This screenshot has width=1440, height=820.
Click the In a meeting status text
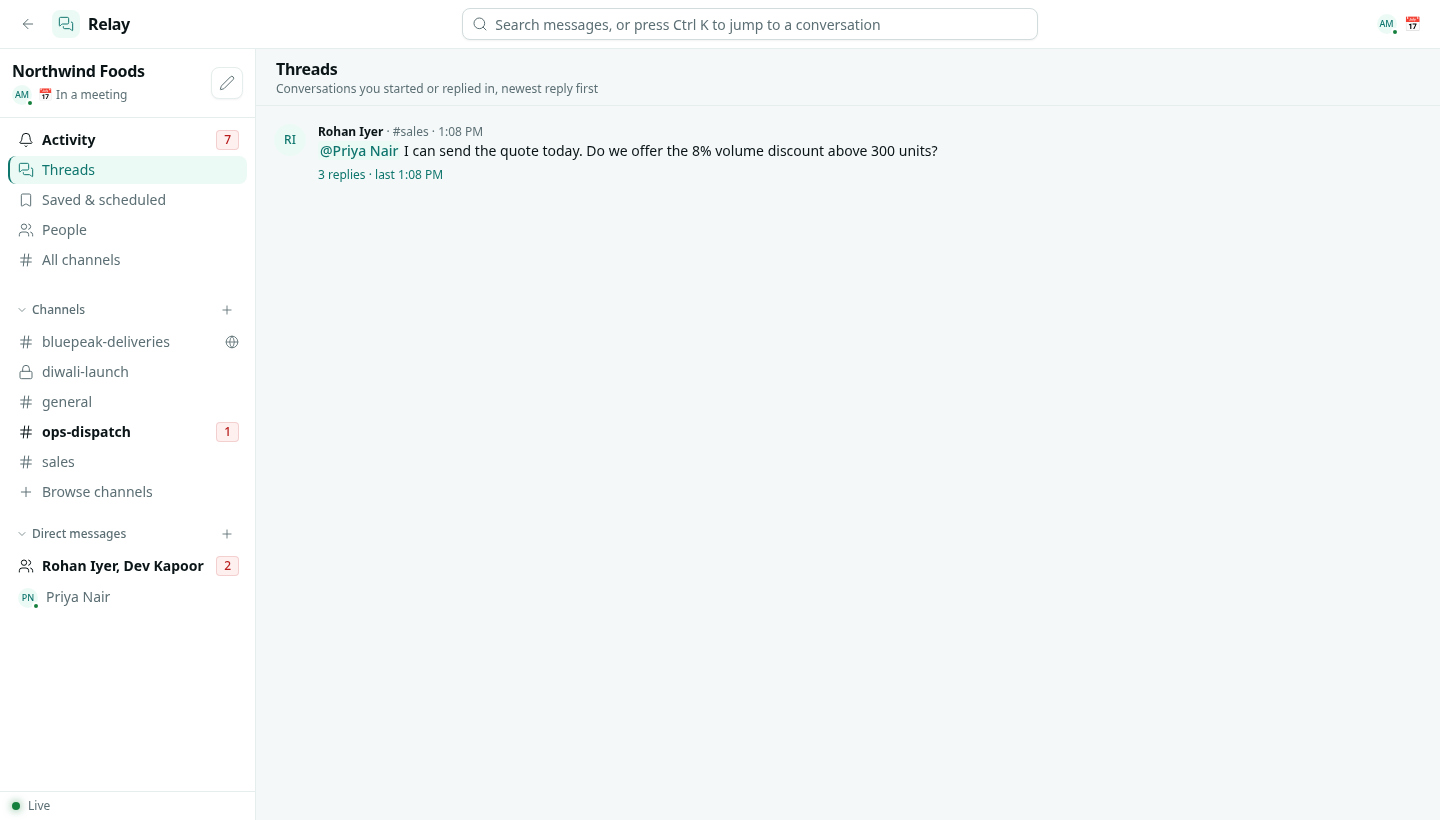pyautogui.click(x=91, y=95)
